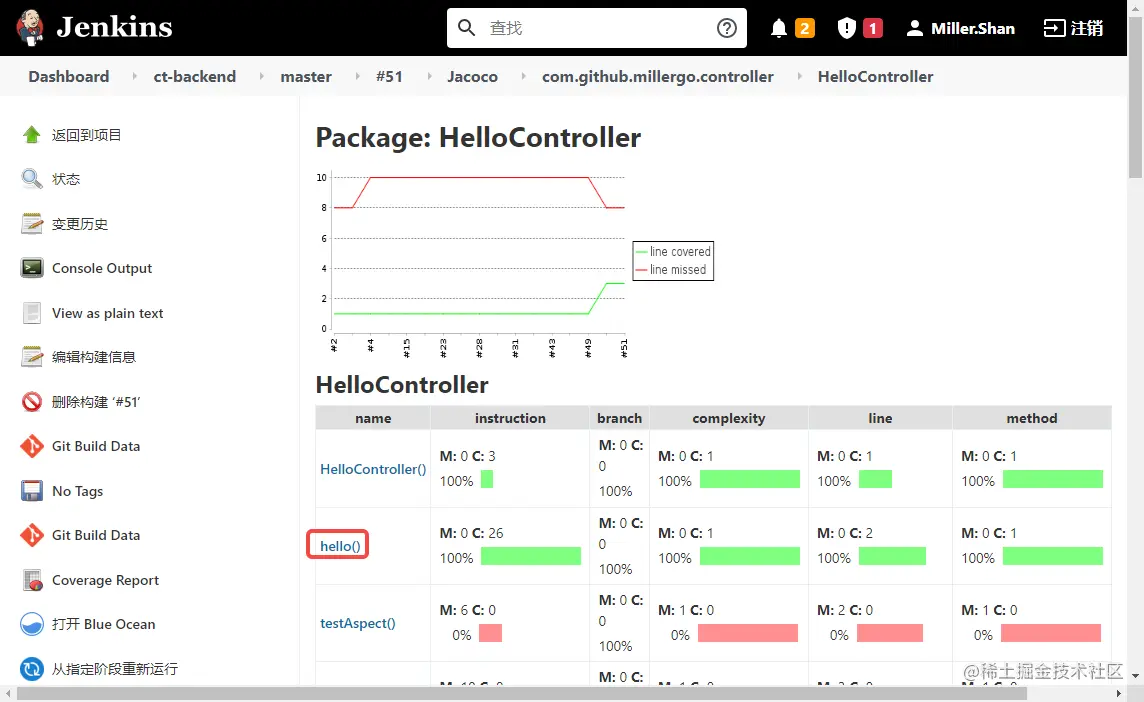The height and width of the screenshot is (702, 1144).
Task: Open Coverage Report link
Action: click(x=105, y=580)
